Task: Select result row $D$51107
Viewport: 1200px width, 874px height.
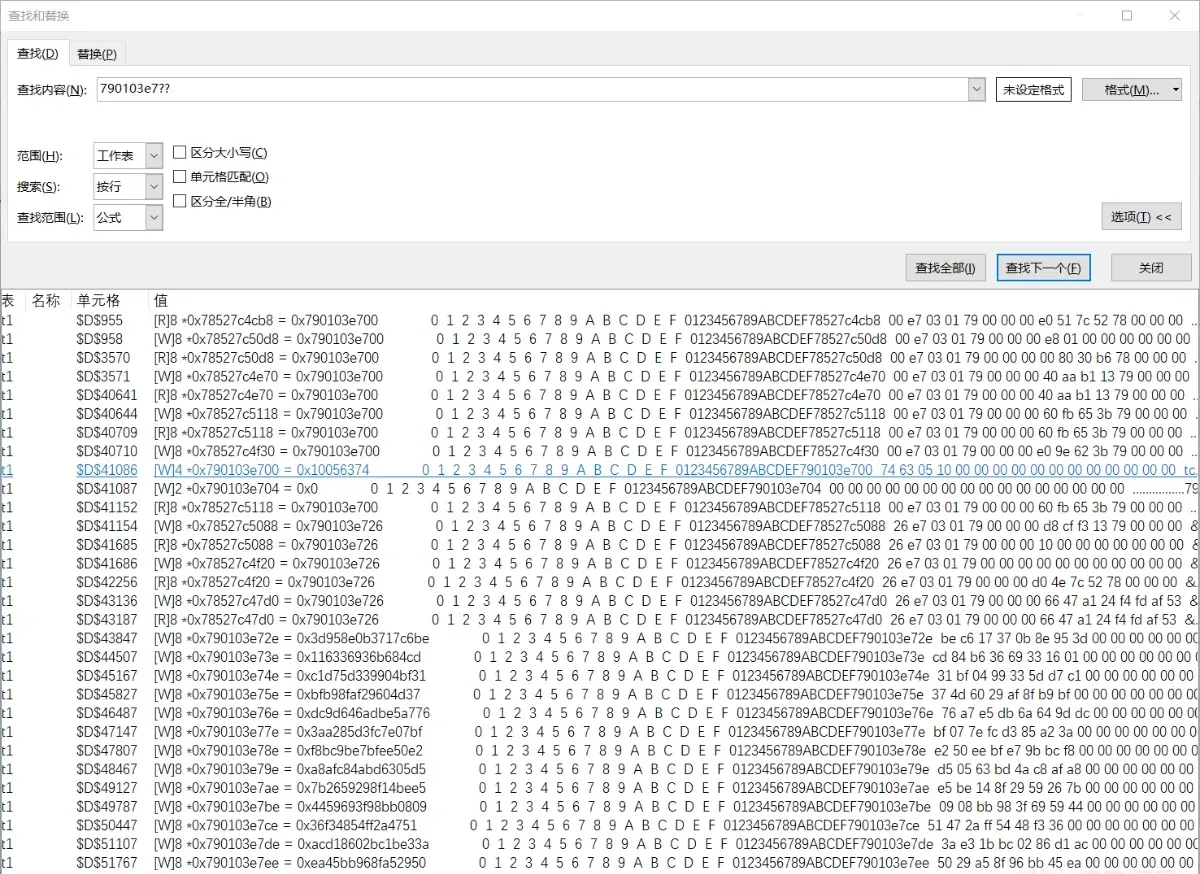Action: 599,844
